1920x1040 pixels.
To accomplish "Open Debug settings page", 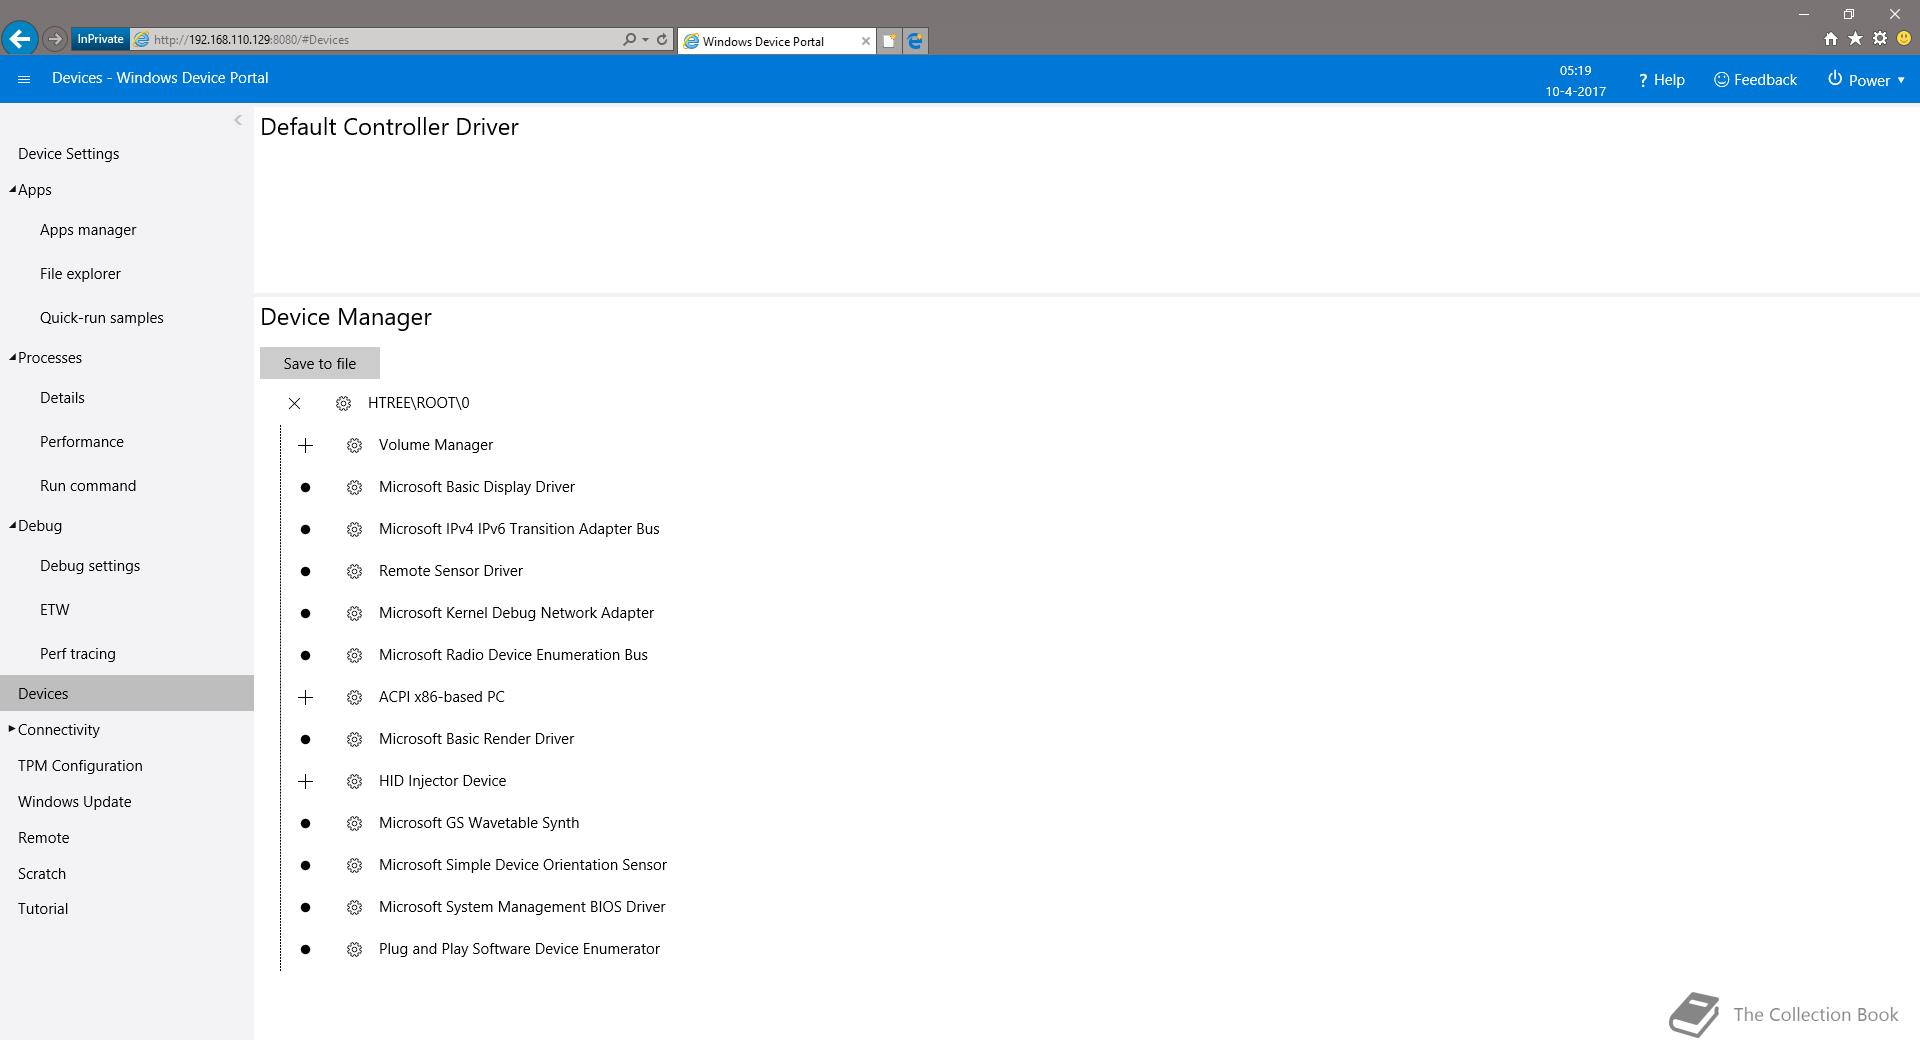I will (90, 565).
